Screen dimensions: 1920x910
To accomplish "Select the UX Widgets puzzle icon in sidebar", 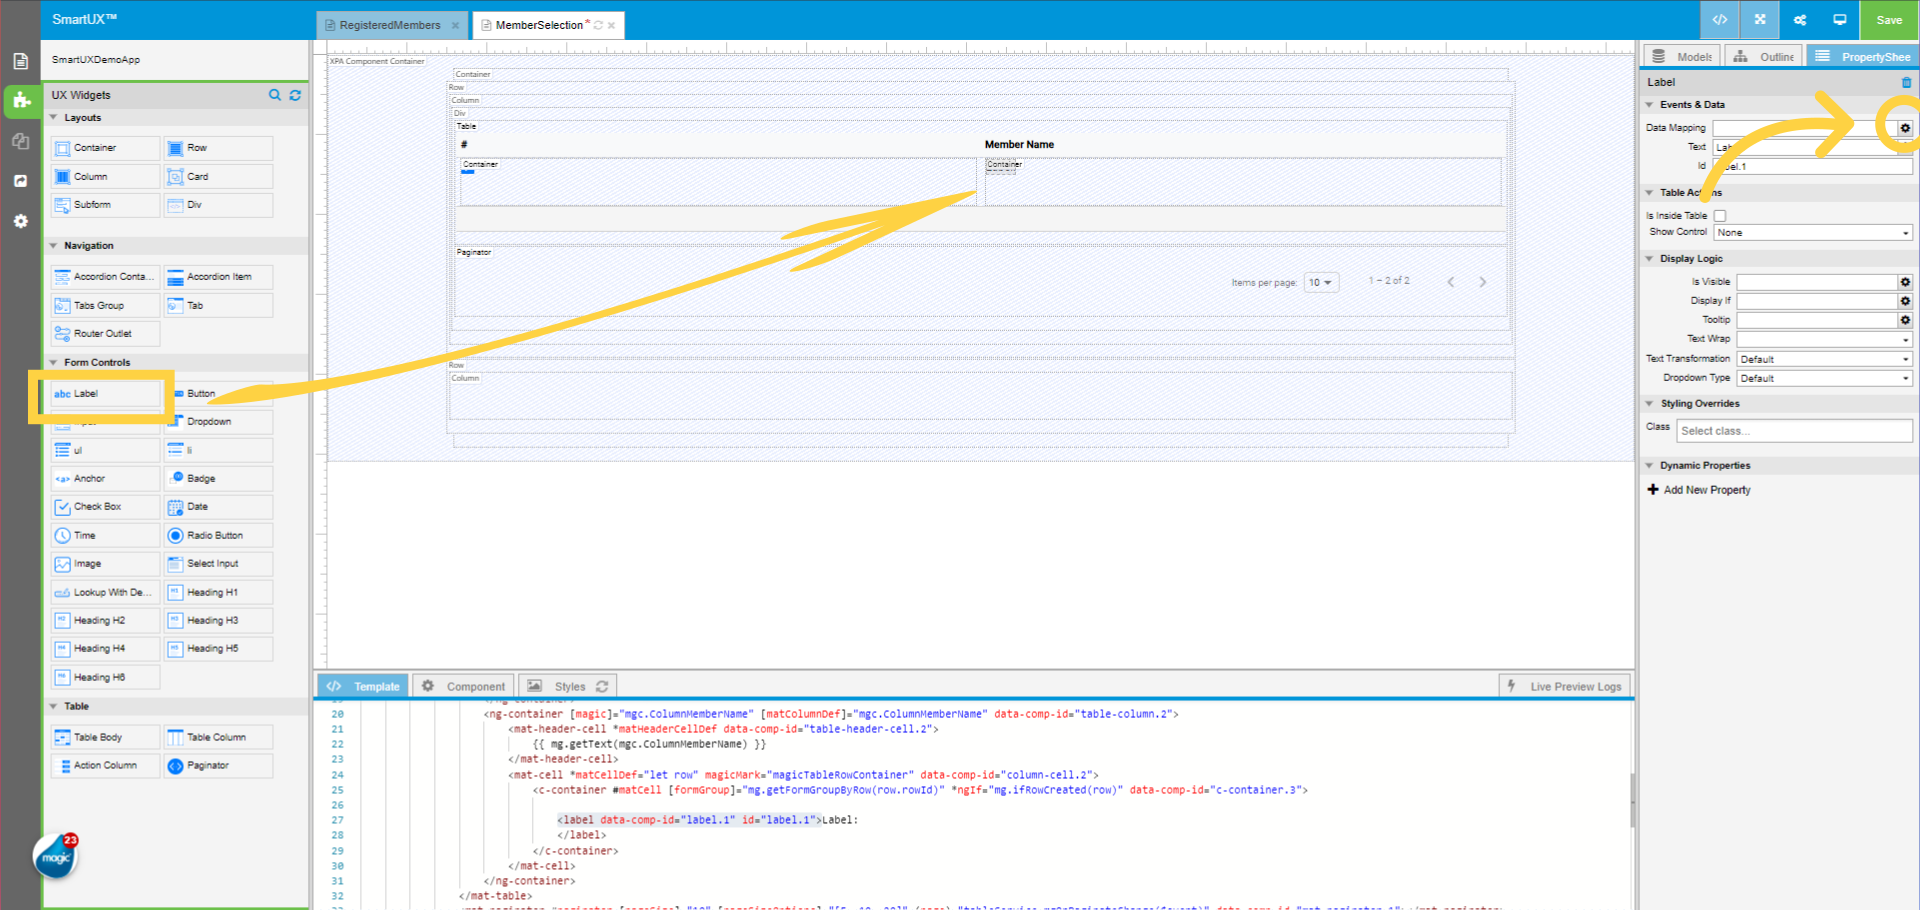I will 20,101.
